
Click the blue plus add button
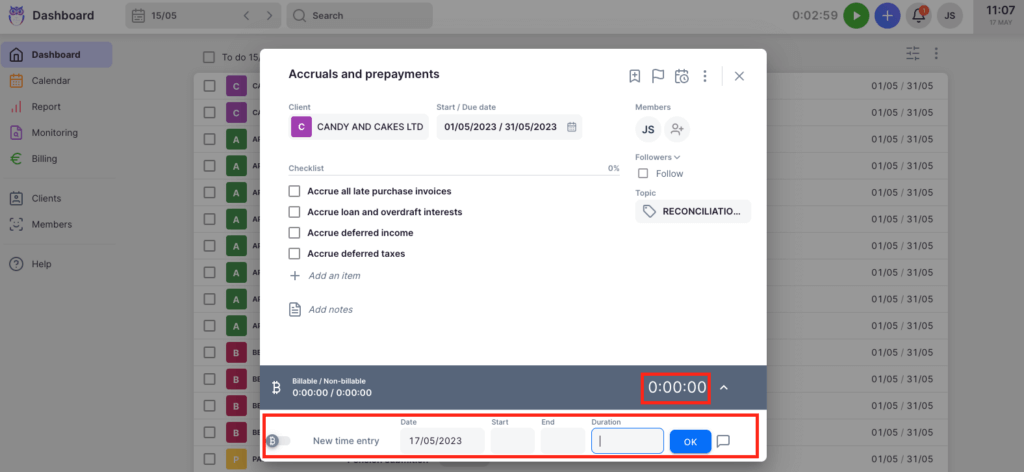point(886,16)
